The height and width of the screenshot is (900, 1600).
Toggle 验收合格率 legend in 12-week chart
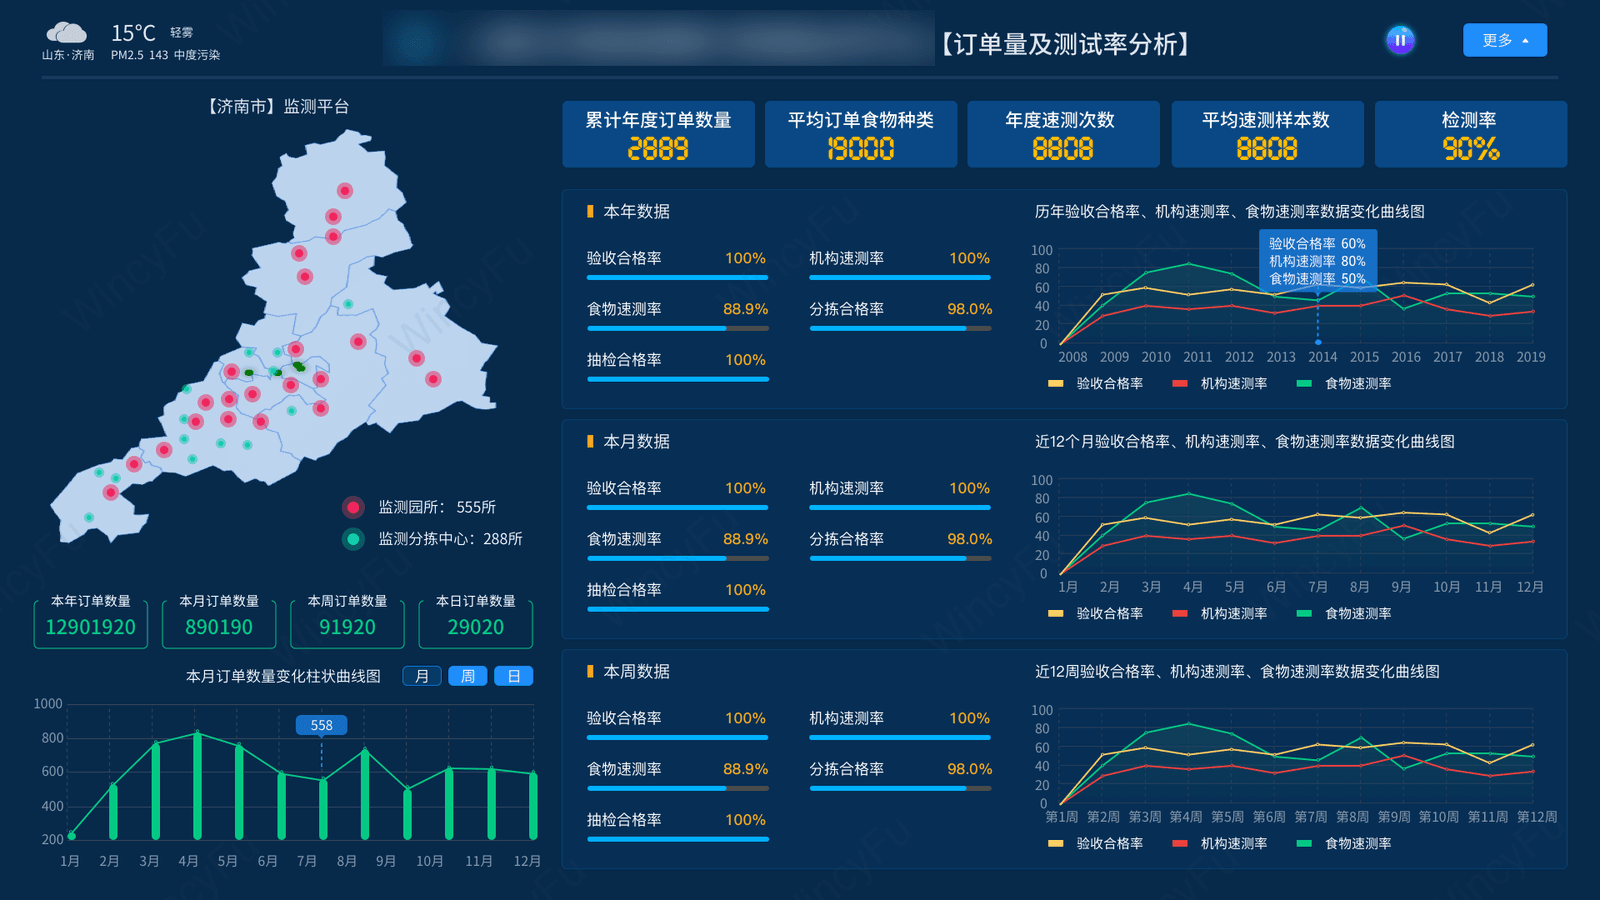coord(1096,843)
